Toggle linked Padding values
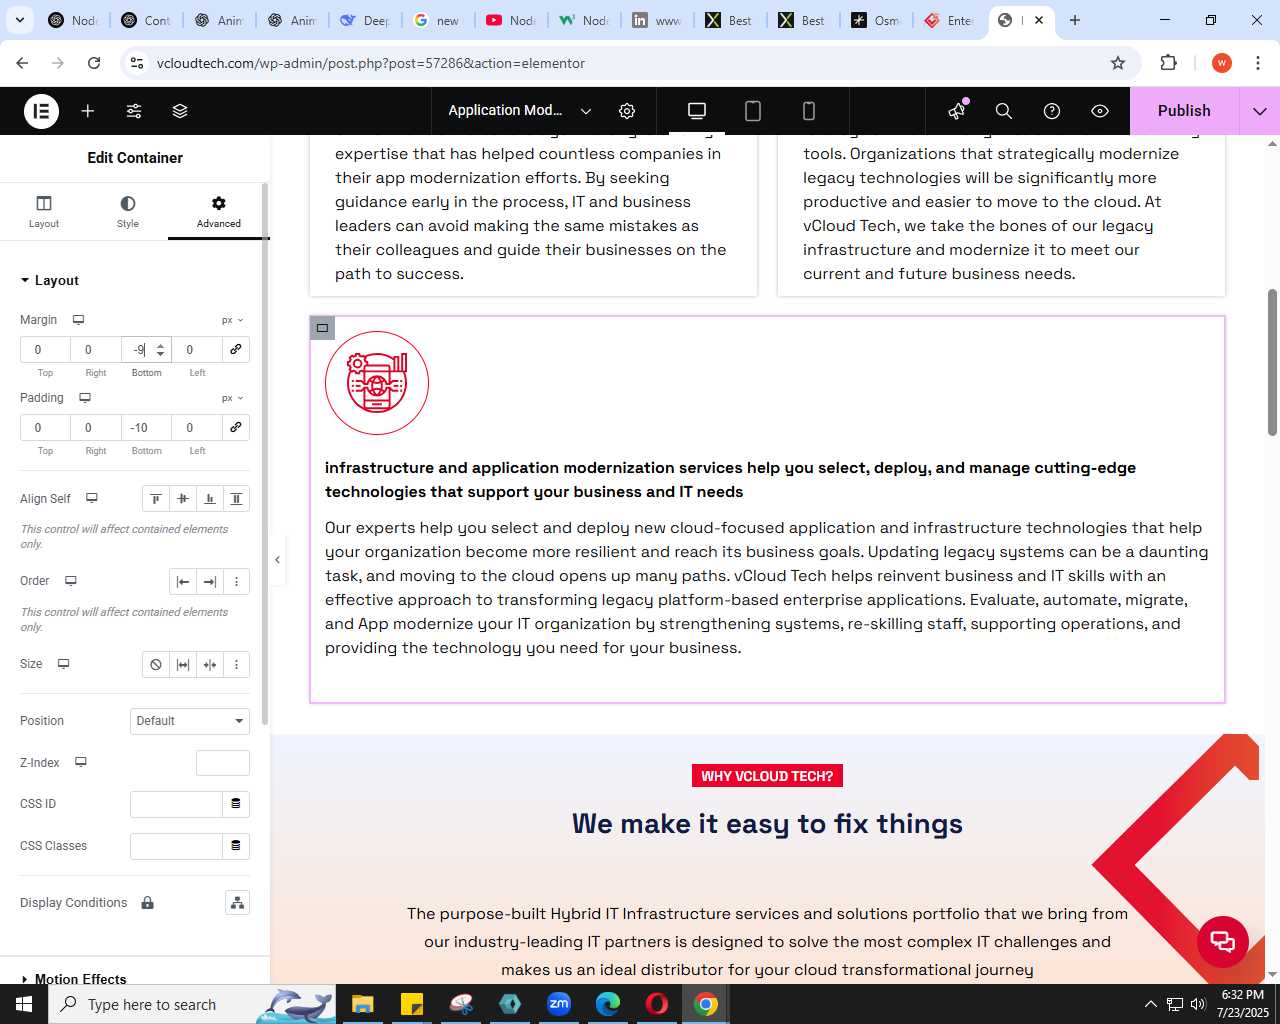 click(236, 427)
